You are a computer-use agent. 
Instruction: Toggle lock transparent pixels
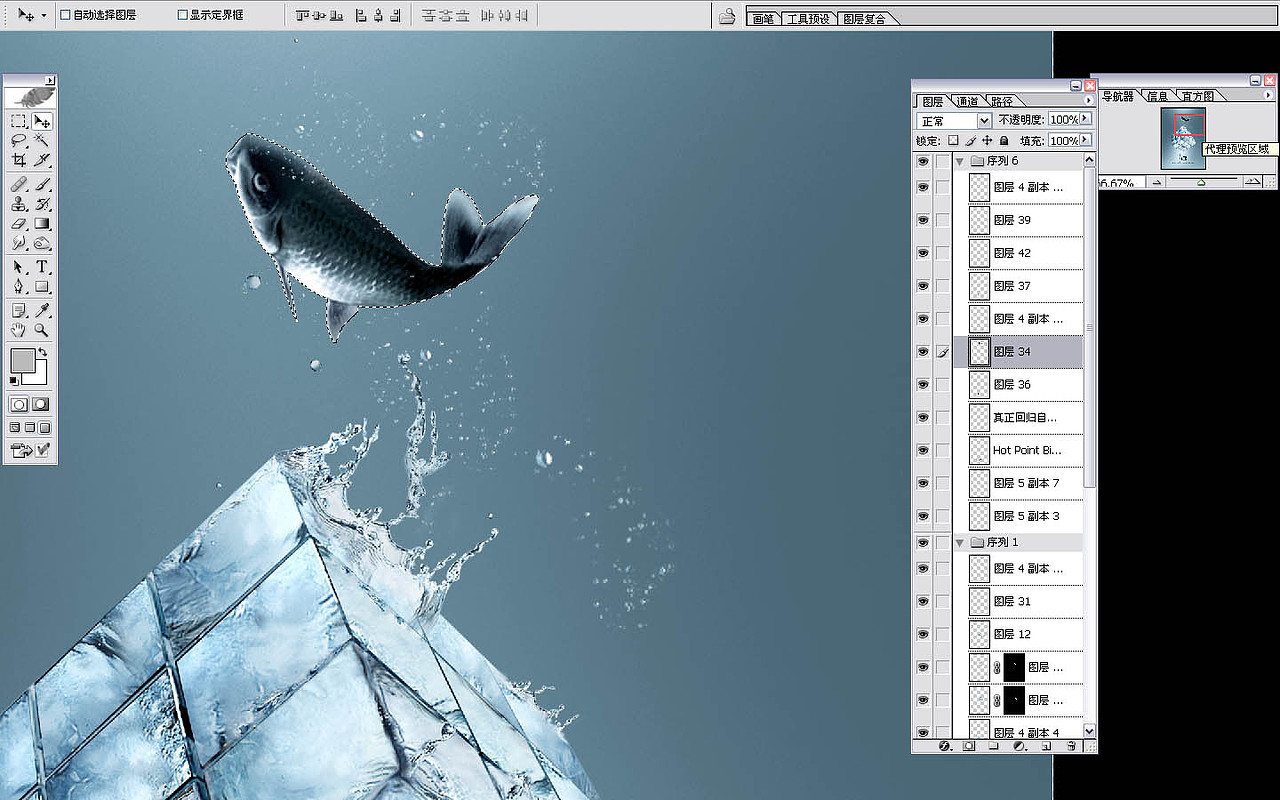(x=953, y=141)
